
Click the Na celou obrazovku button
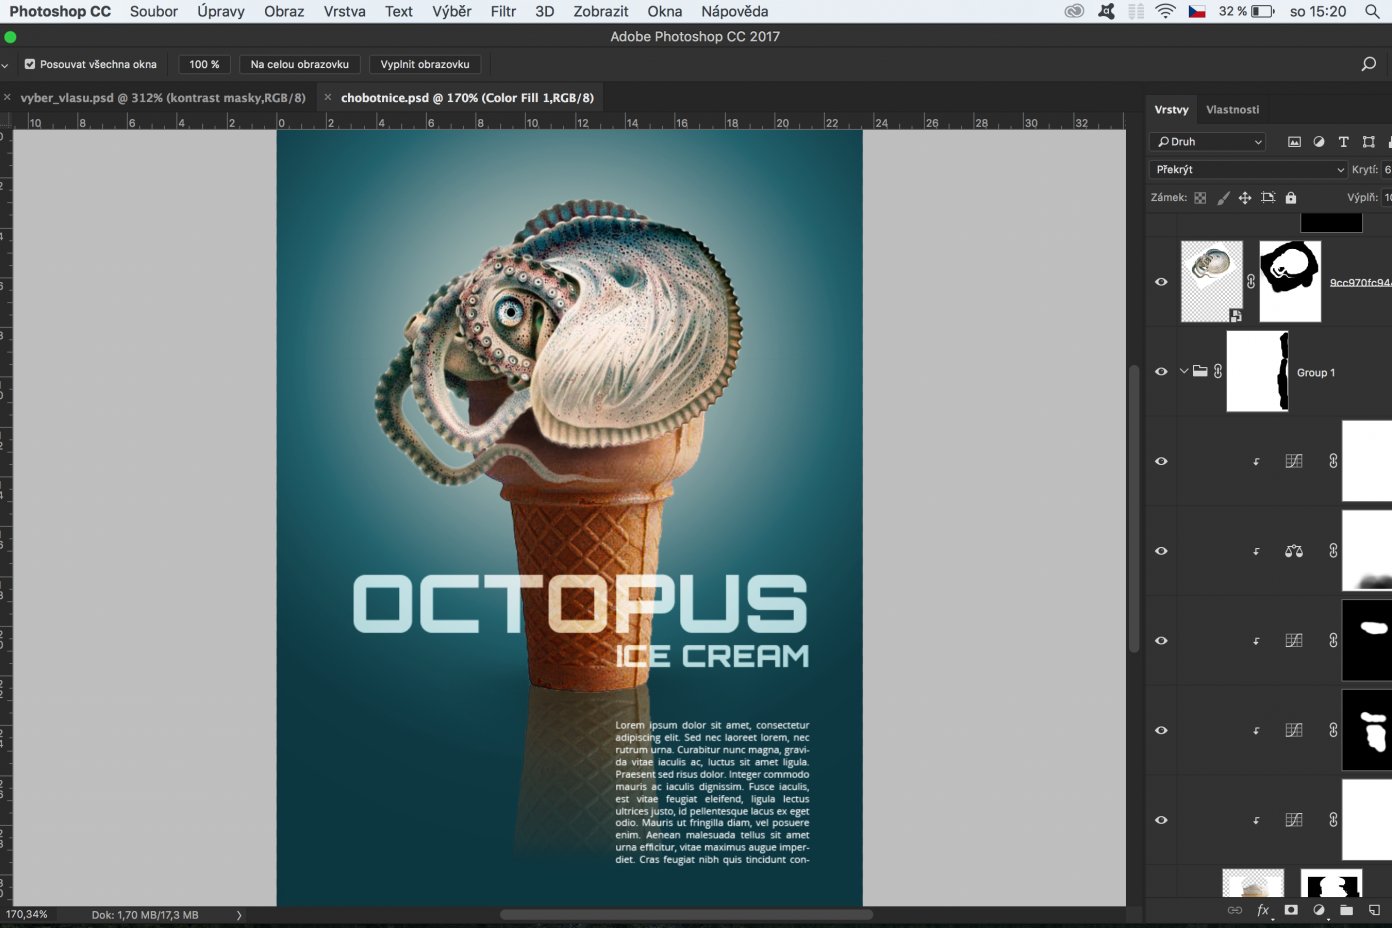(x=300, y=64)
